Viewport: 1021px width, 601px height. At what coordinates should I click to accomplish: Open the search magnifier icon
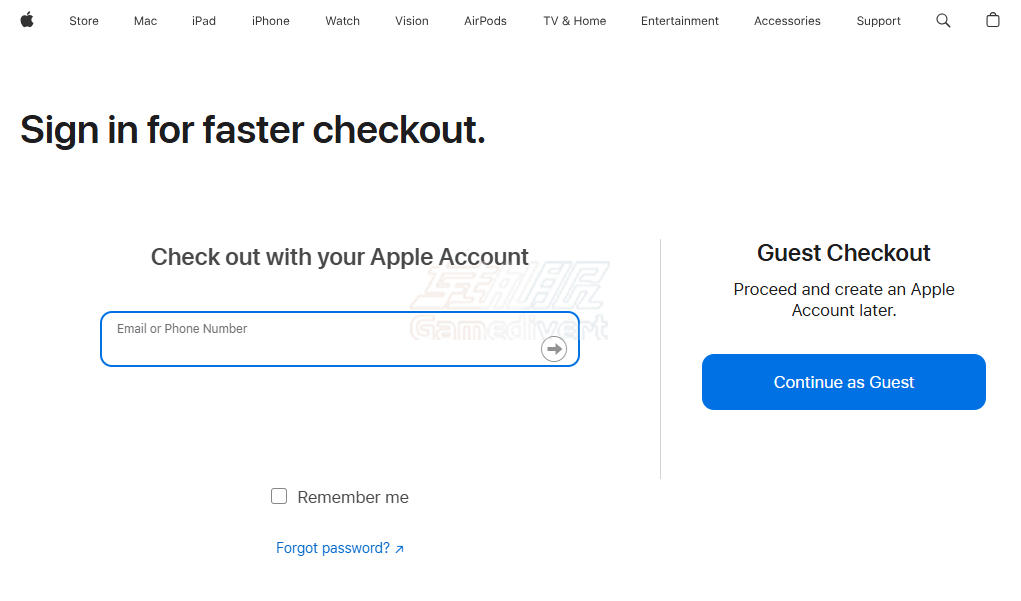click(x=943, y=21)
